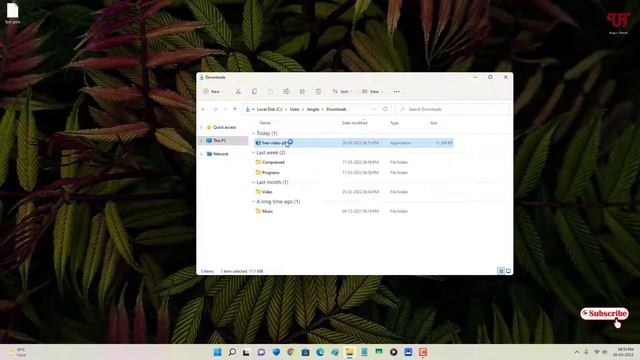Open Chrome browser from taskbar

tap(291, 352)
